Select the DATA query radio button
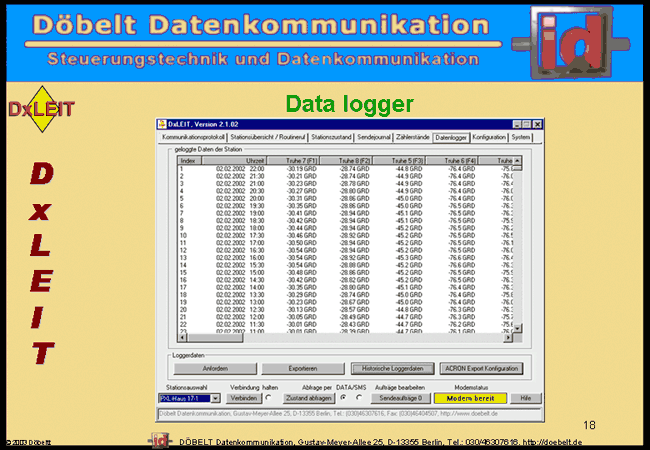The width and height of the screenshot is (650, 450). [x=343, y=397]
